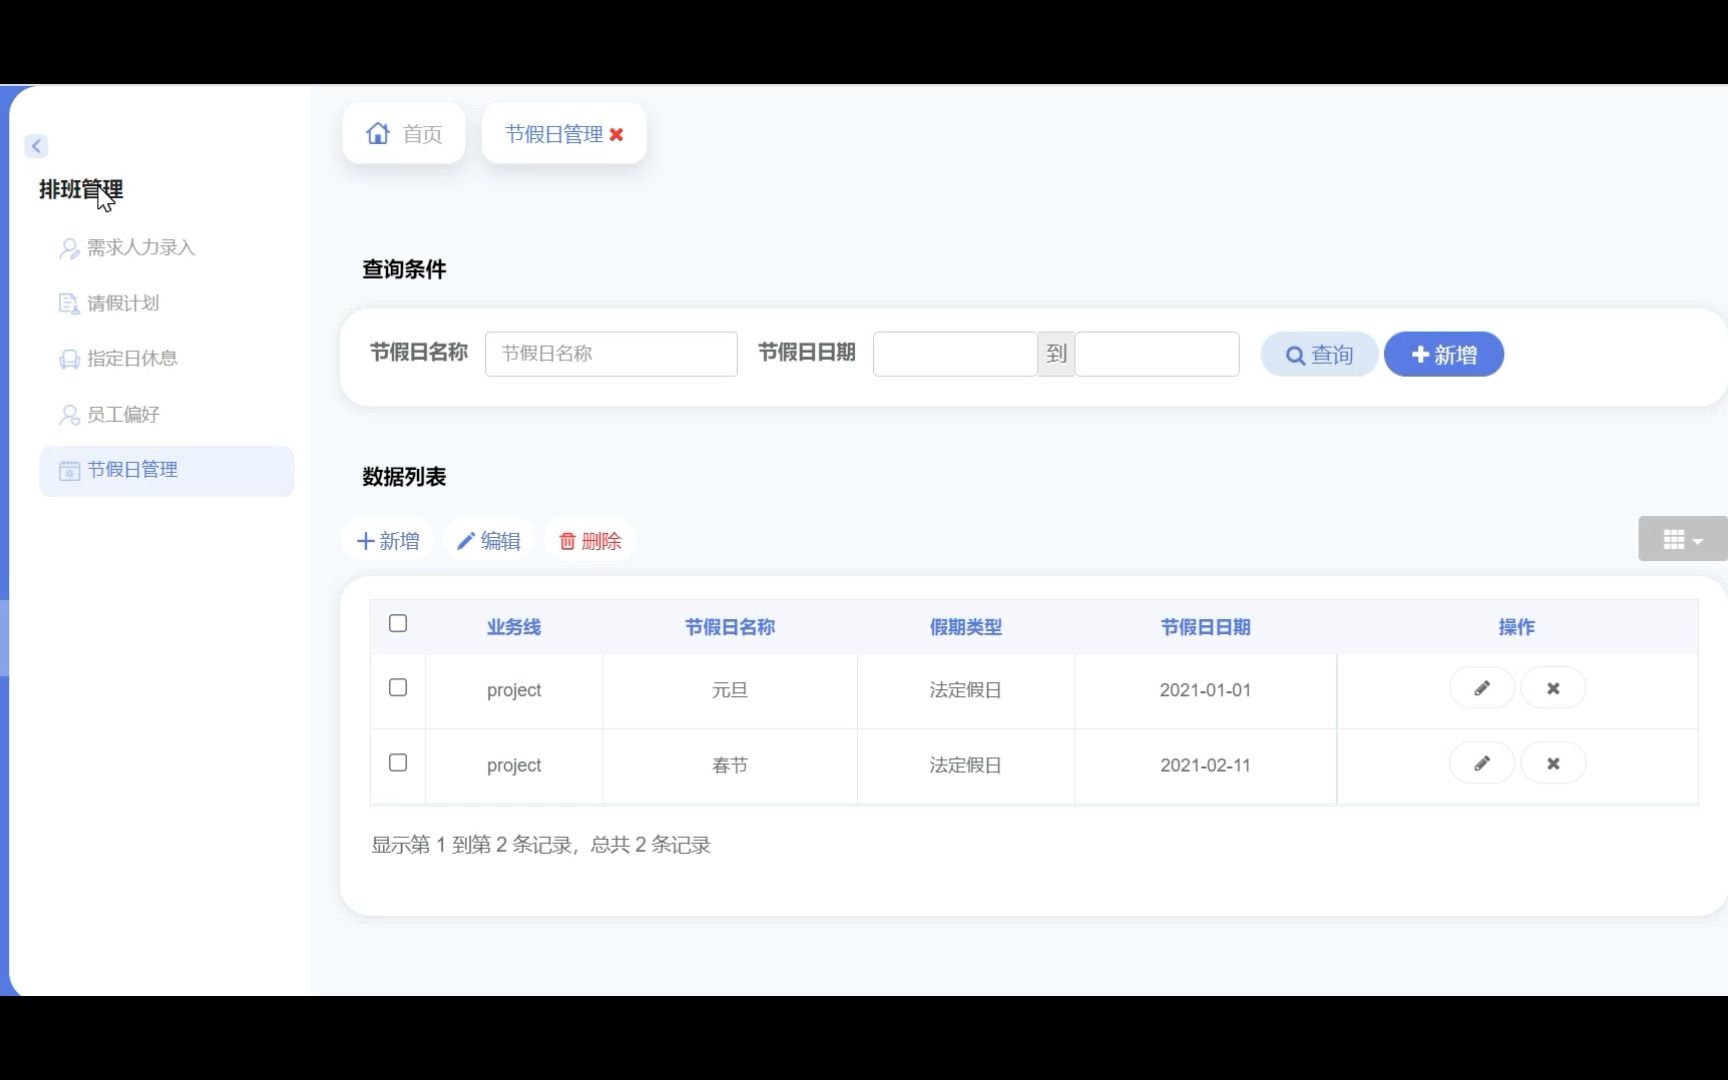
Task: Click the 节假日名称 column header
Action: [x=730, y=627]
